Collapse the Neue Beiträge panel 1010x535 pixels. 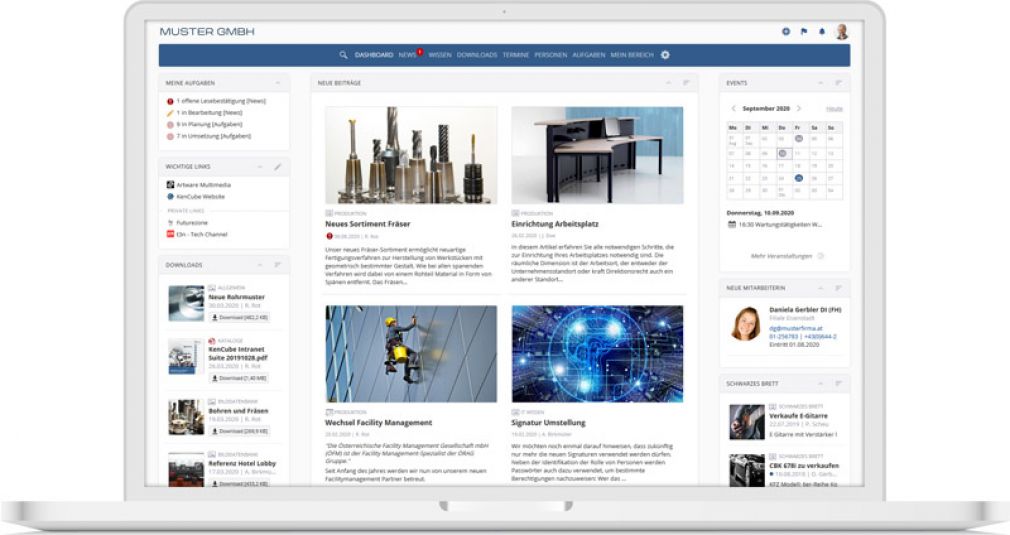click(x=669, y=83)
